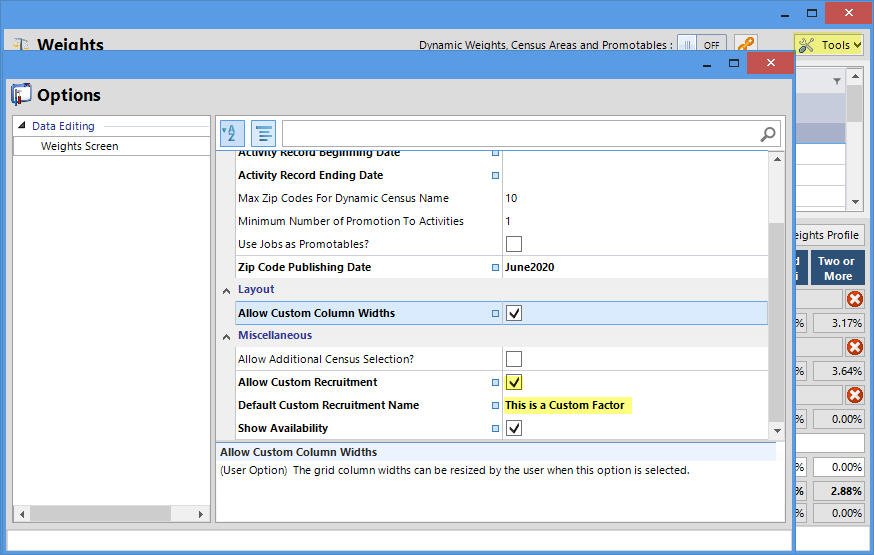This screenshot has height=555, width=874.
Task: Collapse the Data Editing tree node
Action: (22, 126)
